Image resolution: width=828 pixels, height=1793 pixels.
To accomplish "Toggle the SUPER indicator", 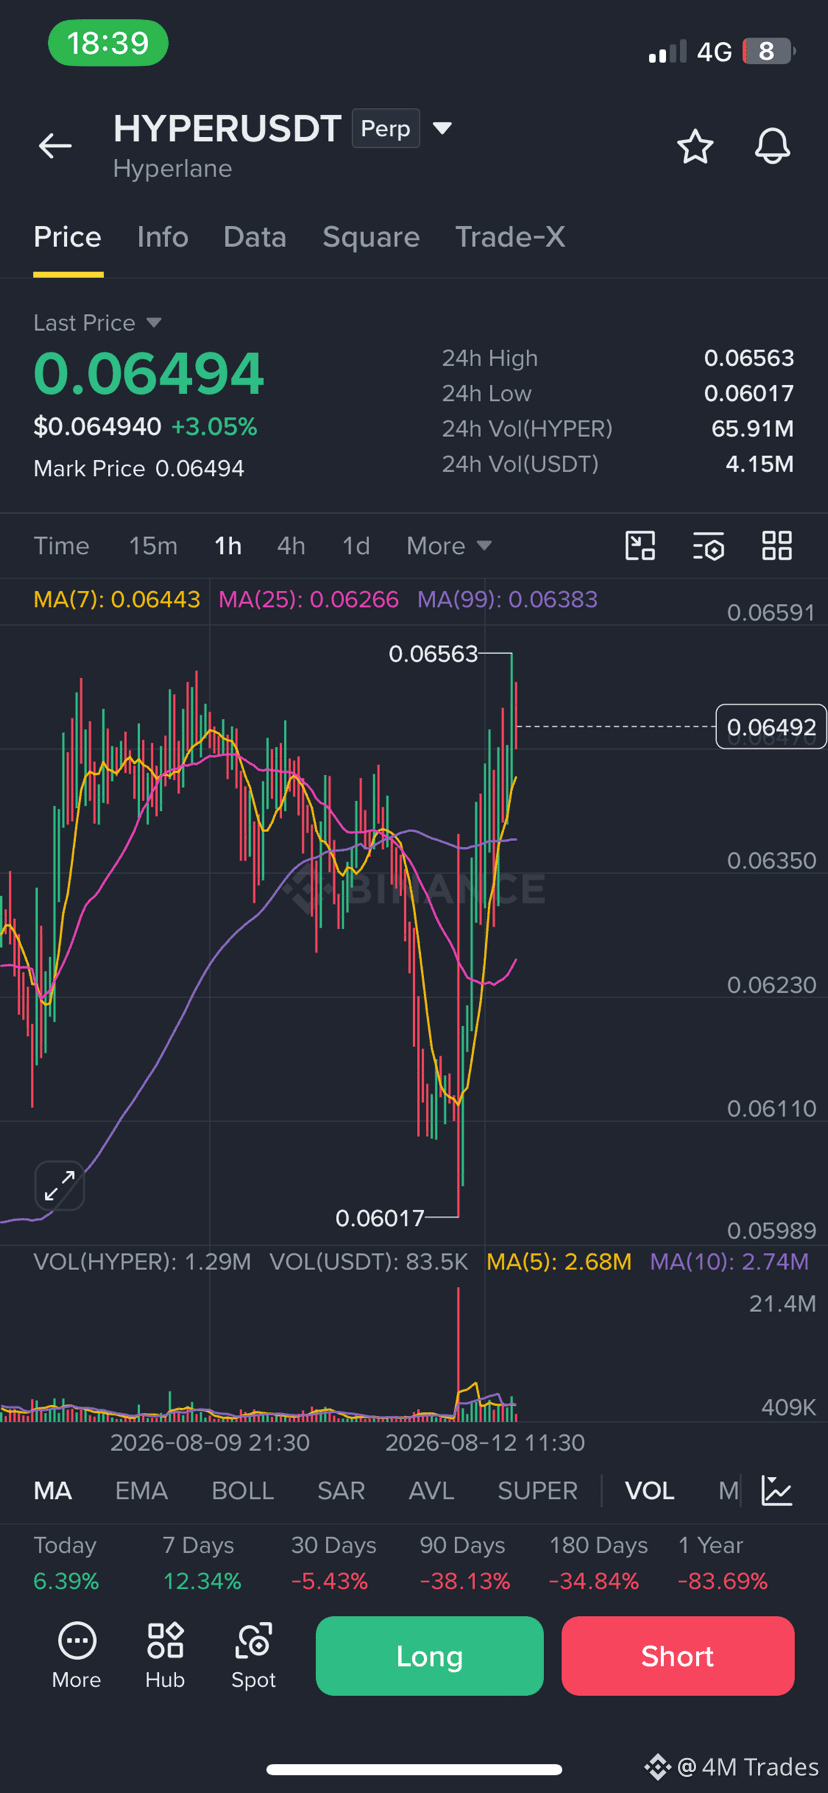I will [538, 1491].
